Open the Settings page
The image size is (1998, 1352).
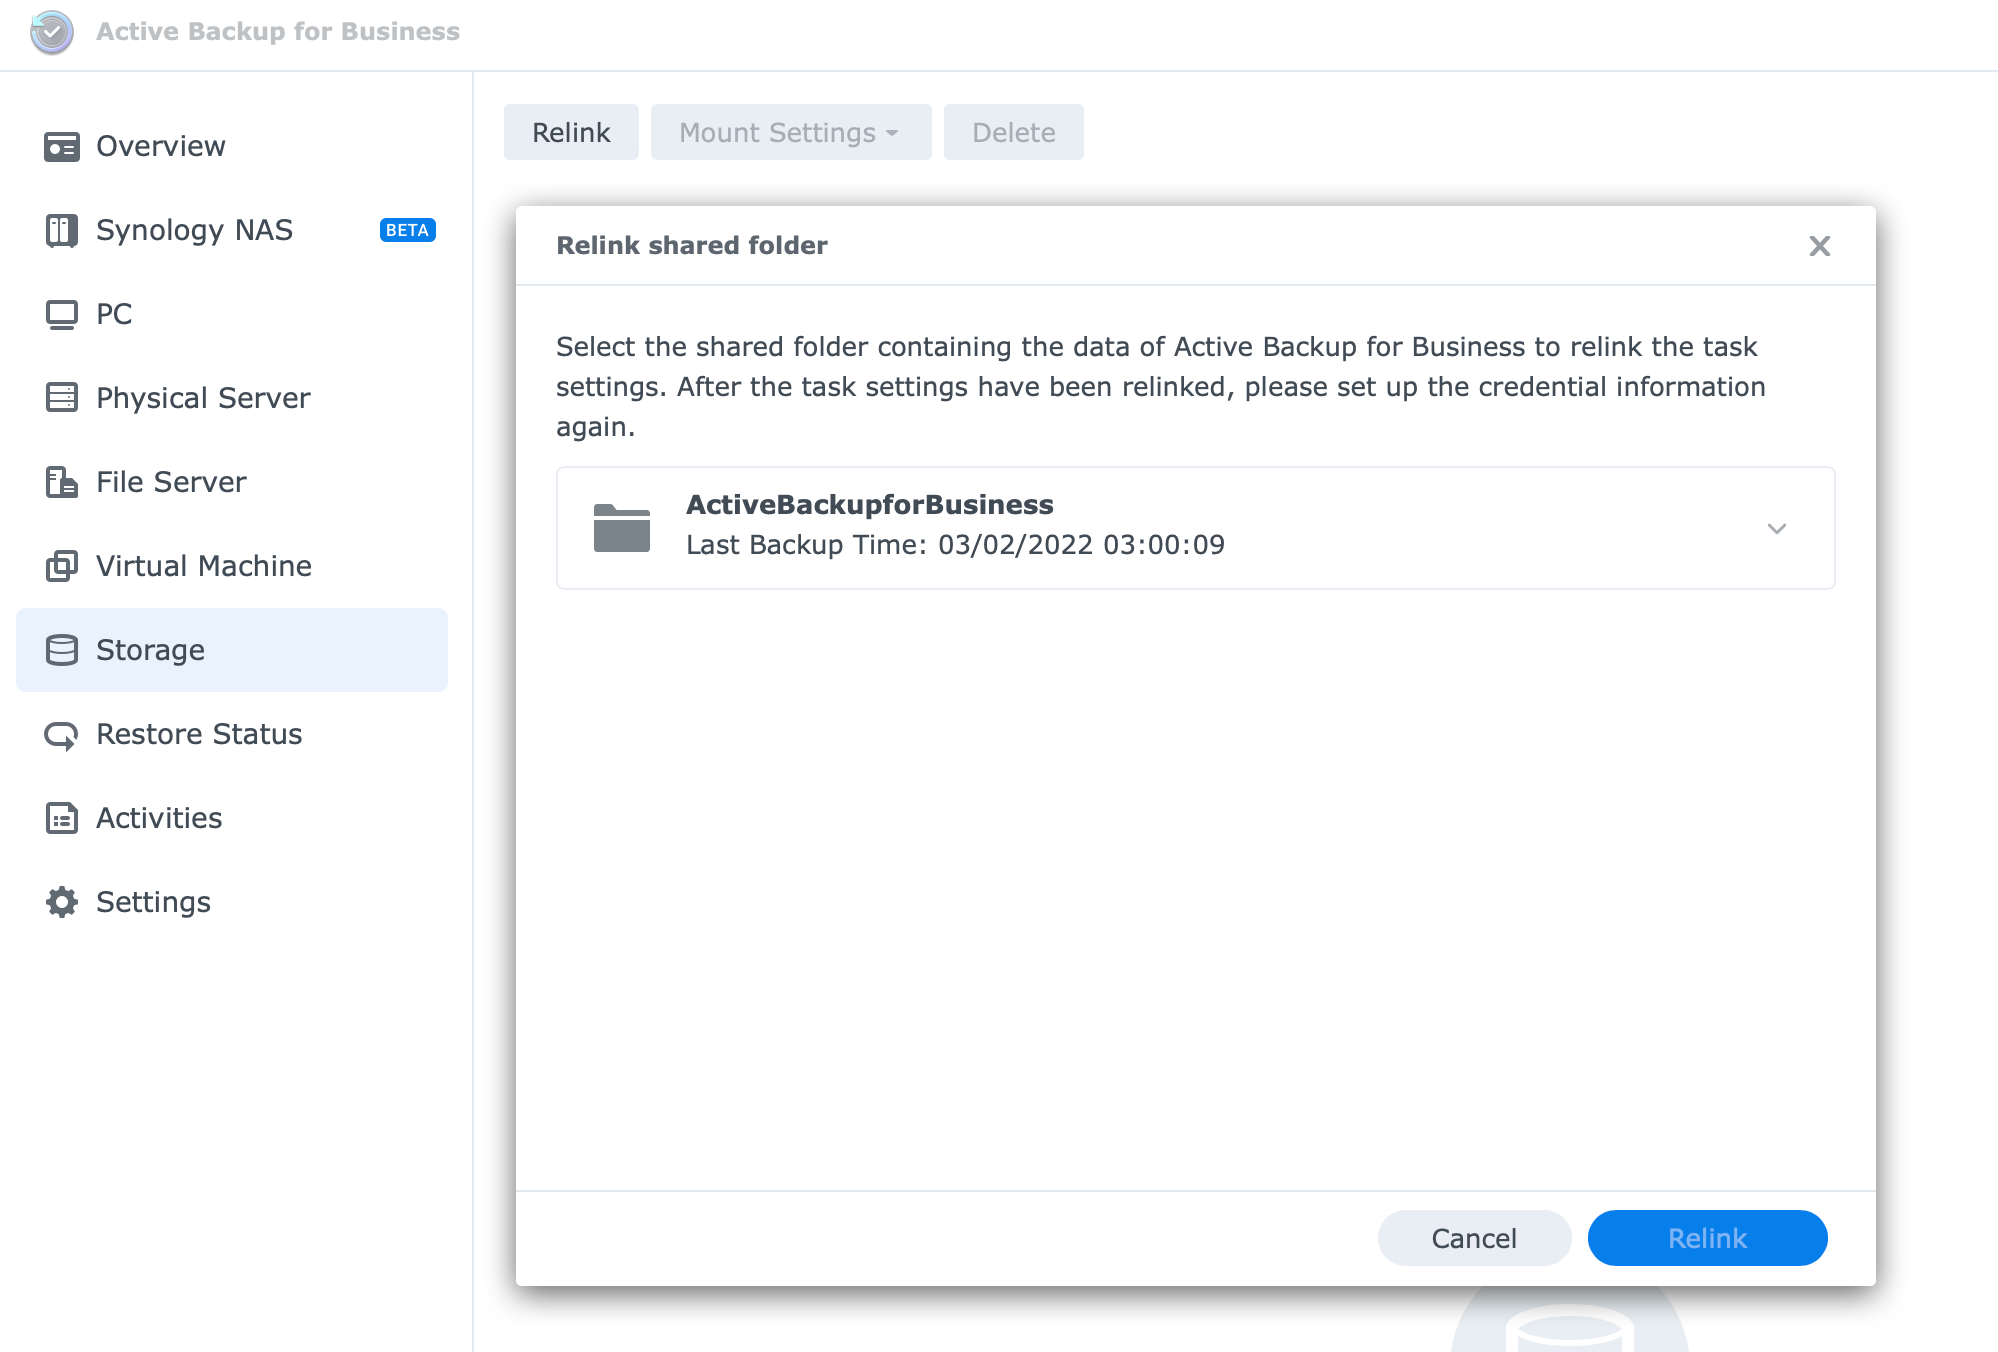(232, 902)
